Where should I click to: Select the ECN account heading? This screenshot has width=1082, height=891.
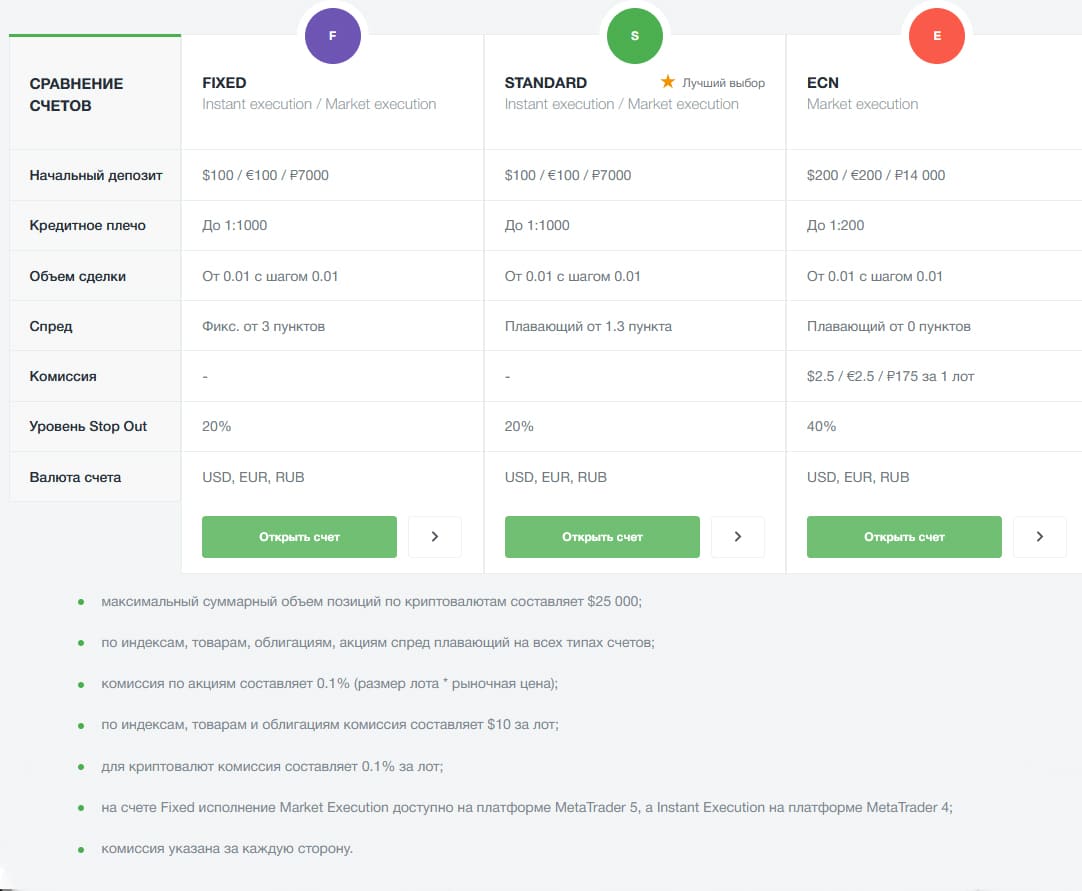(x=825, y=83)
